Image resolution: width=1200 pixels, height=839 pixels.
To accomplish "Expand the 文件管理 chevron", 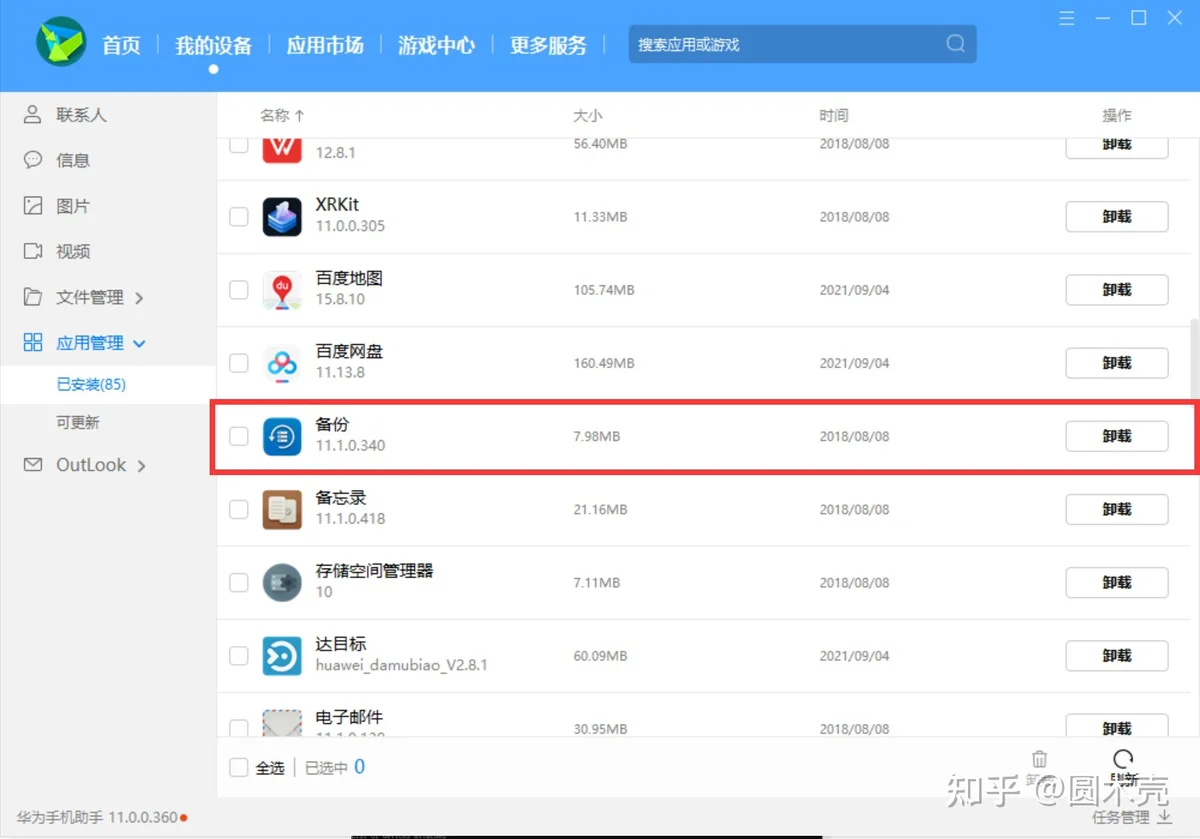I will pos(139,298).
